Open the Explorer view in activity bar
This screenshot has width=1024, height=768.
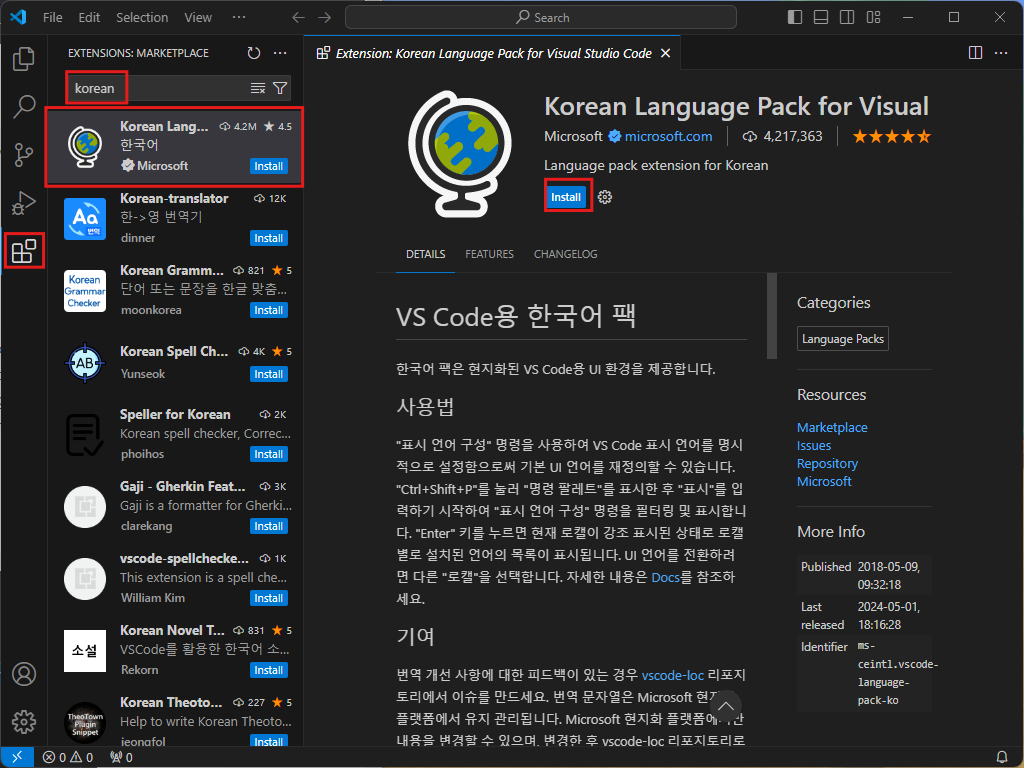[24, 59]
